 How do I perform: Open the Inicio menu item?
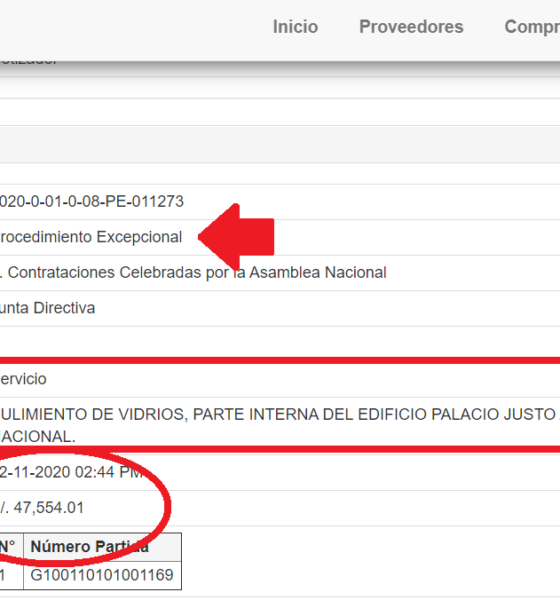tap(295, 27)
